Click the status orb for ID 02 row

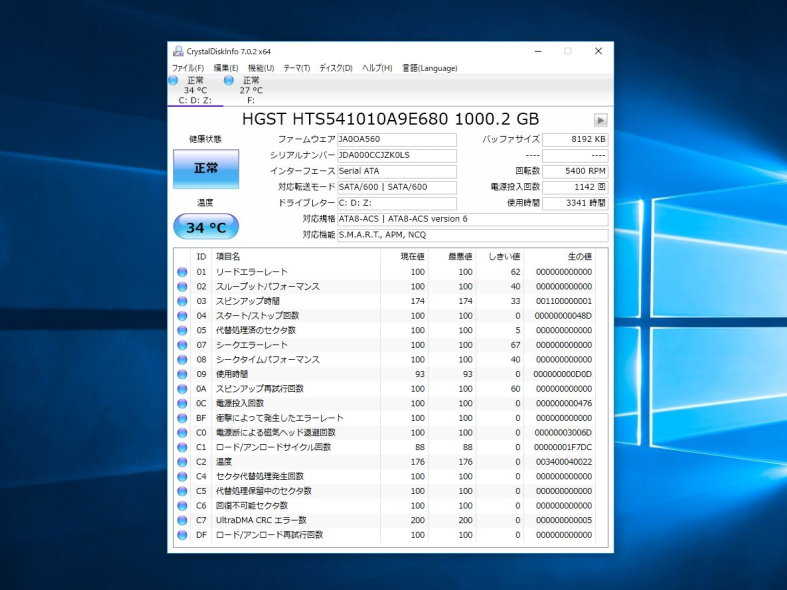[x=182, y=286]
